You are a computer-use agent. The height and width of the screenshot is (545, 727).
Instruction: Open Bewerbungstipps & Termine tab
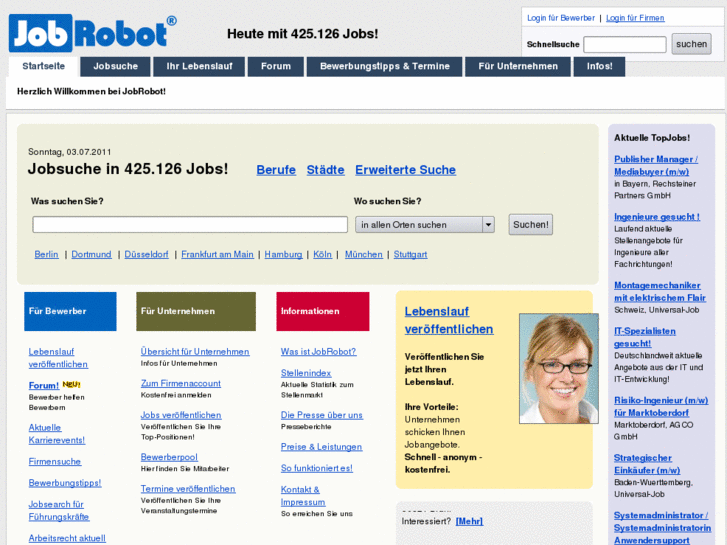tap(385, 66)
